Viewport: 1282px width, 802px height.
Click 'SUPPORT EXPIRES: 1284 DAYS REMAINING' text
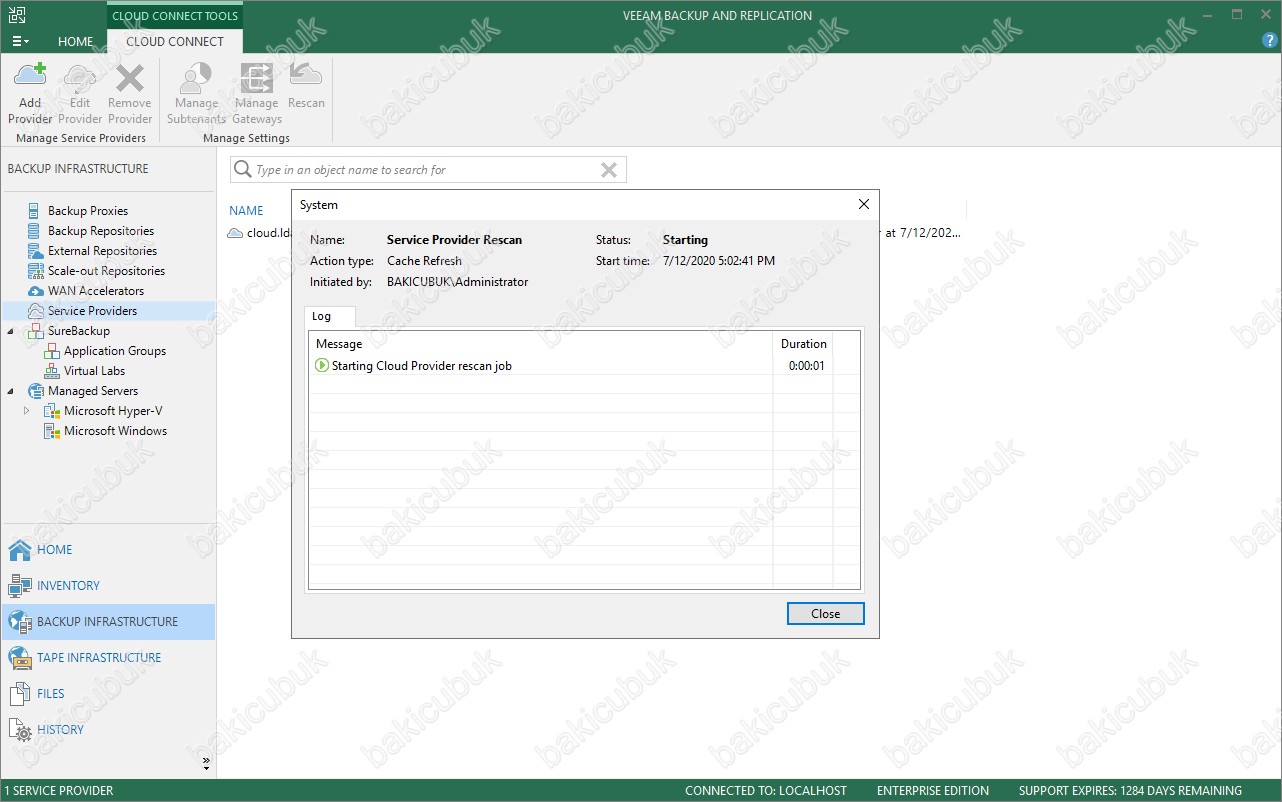[1130, 791]
